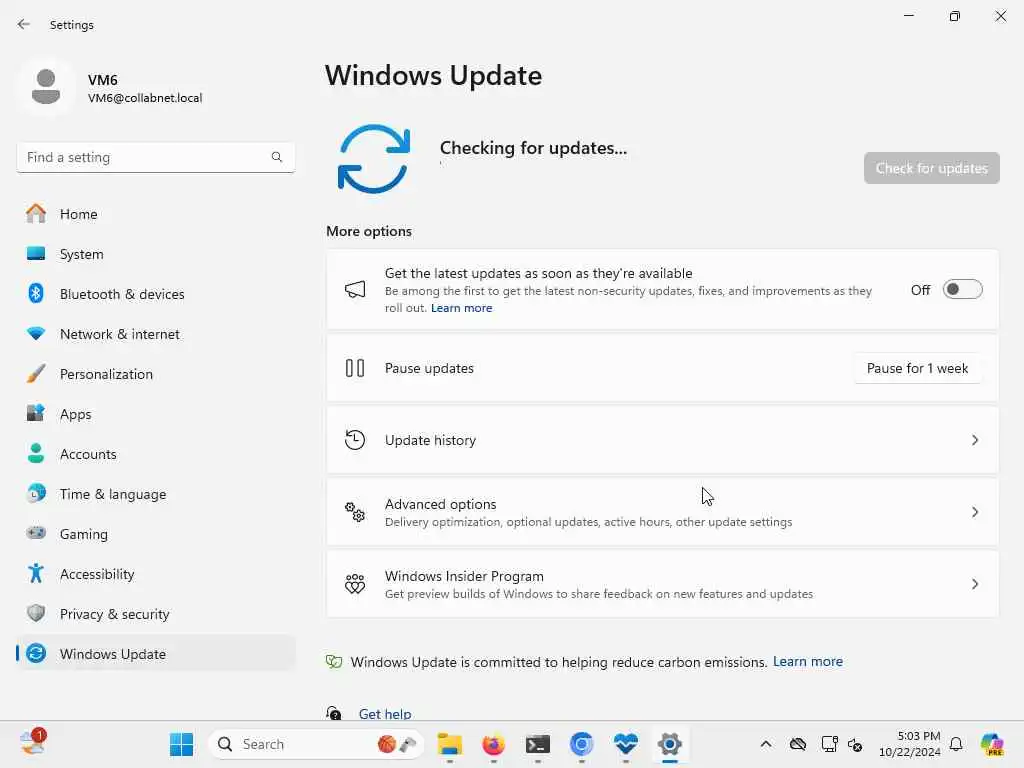Viewport: 1024px width, 768px height.
Task: Open Privacy & security settings page
Action: [x=155, y=613]
